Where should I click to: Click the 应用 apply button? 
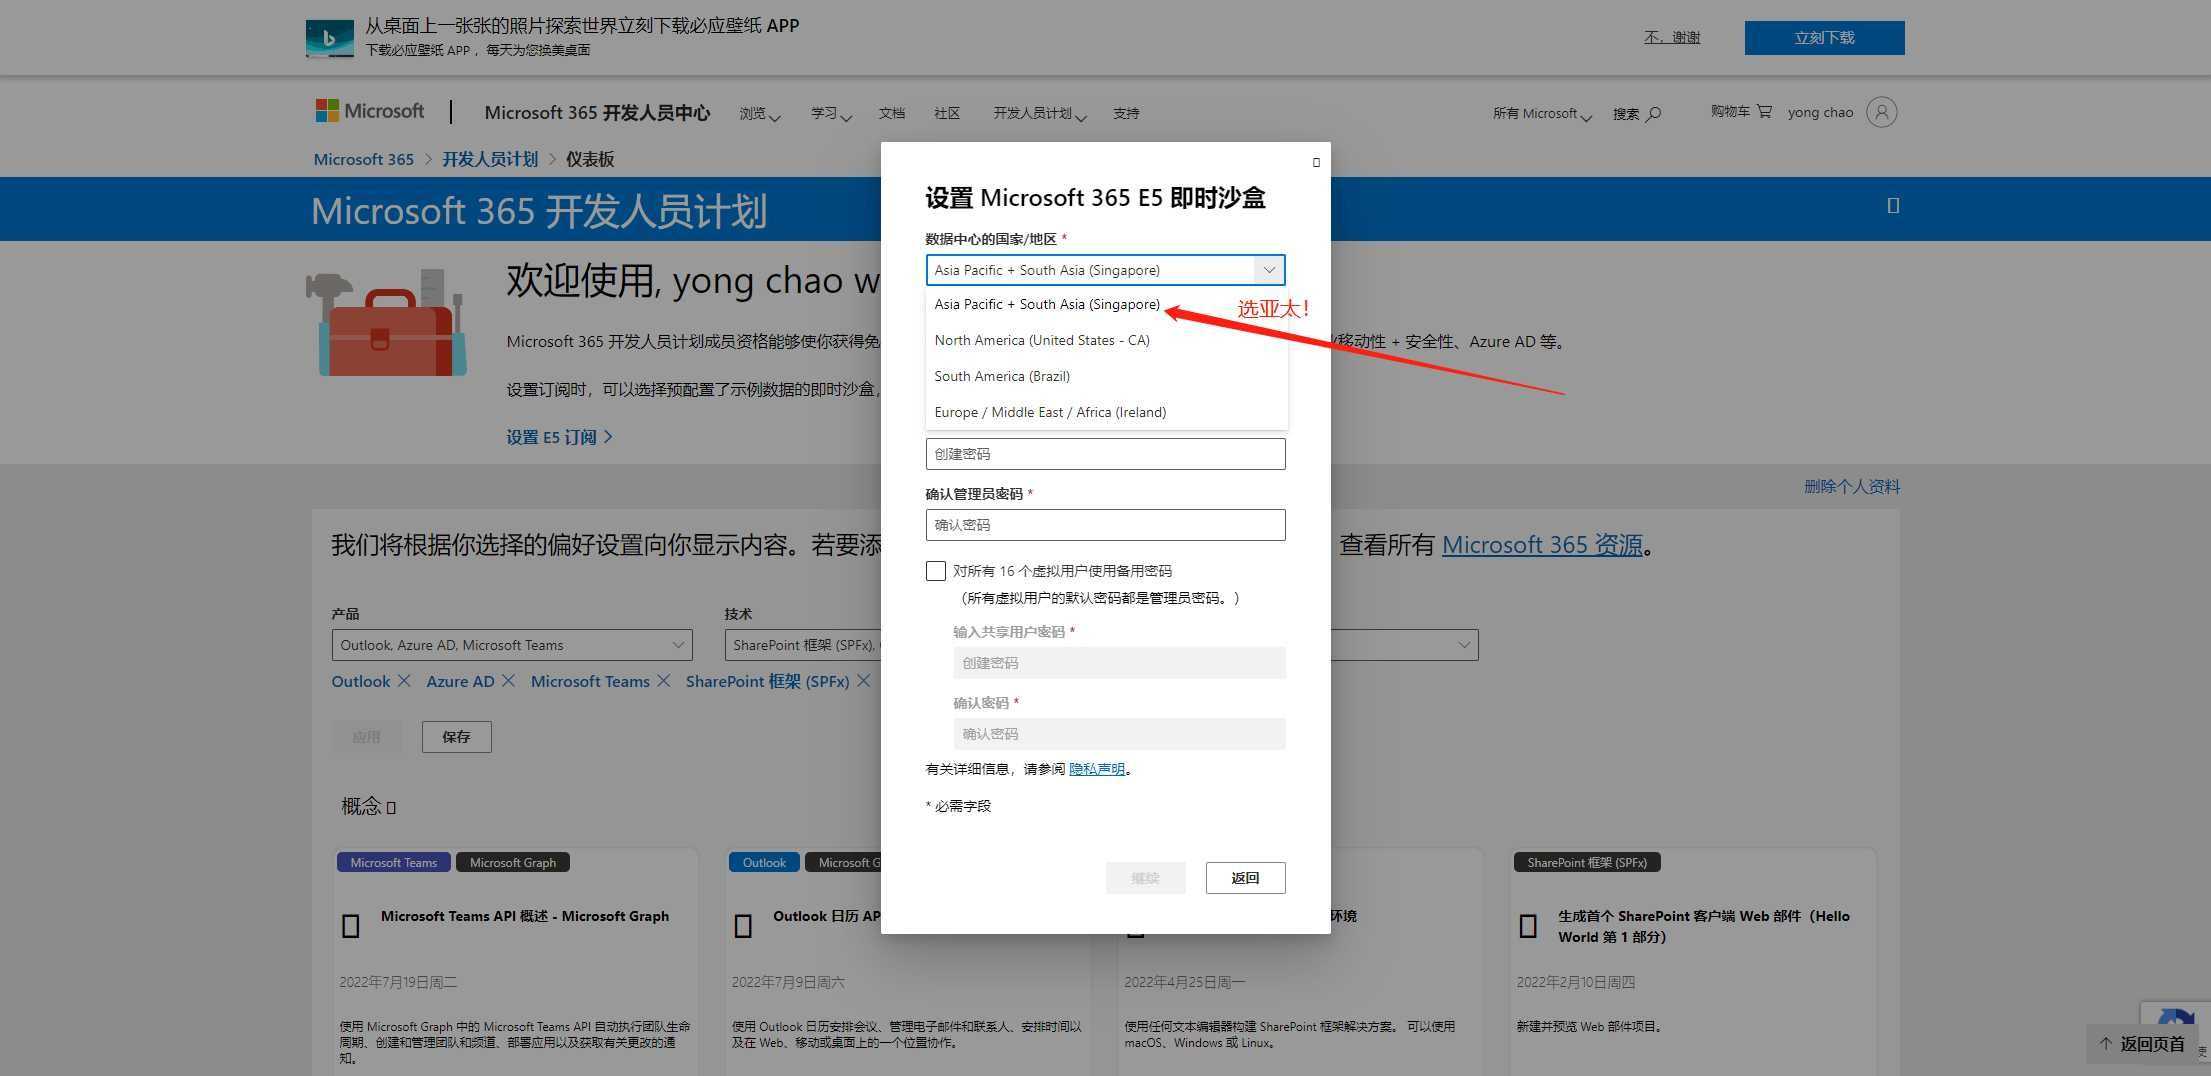[x=366, y=737]
